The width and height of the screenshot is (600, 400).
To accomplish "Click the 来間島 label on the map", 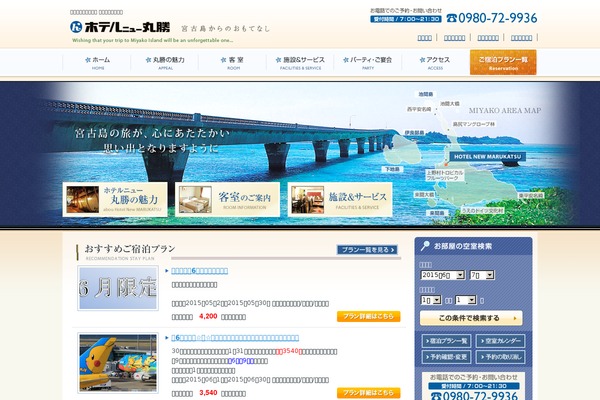I will [x=437, y=213].
